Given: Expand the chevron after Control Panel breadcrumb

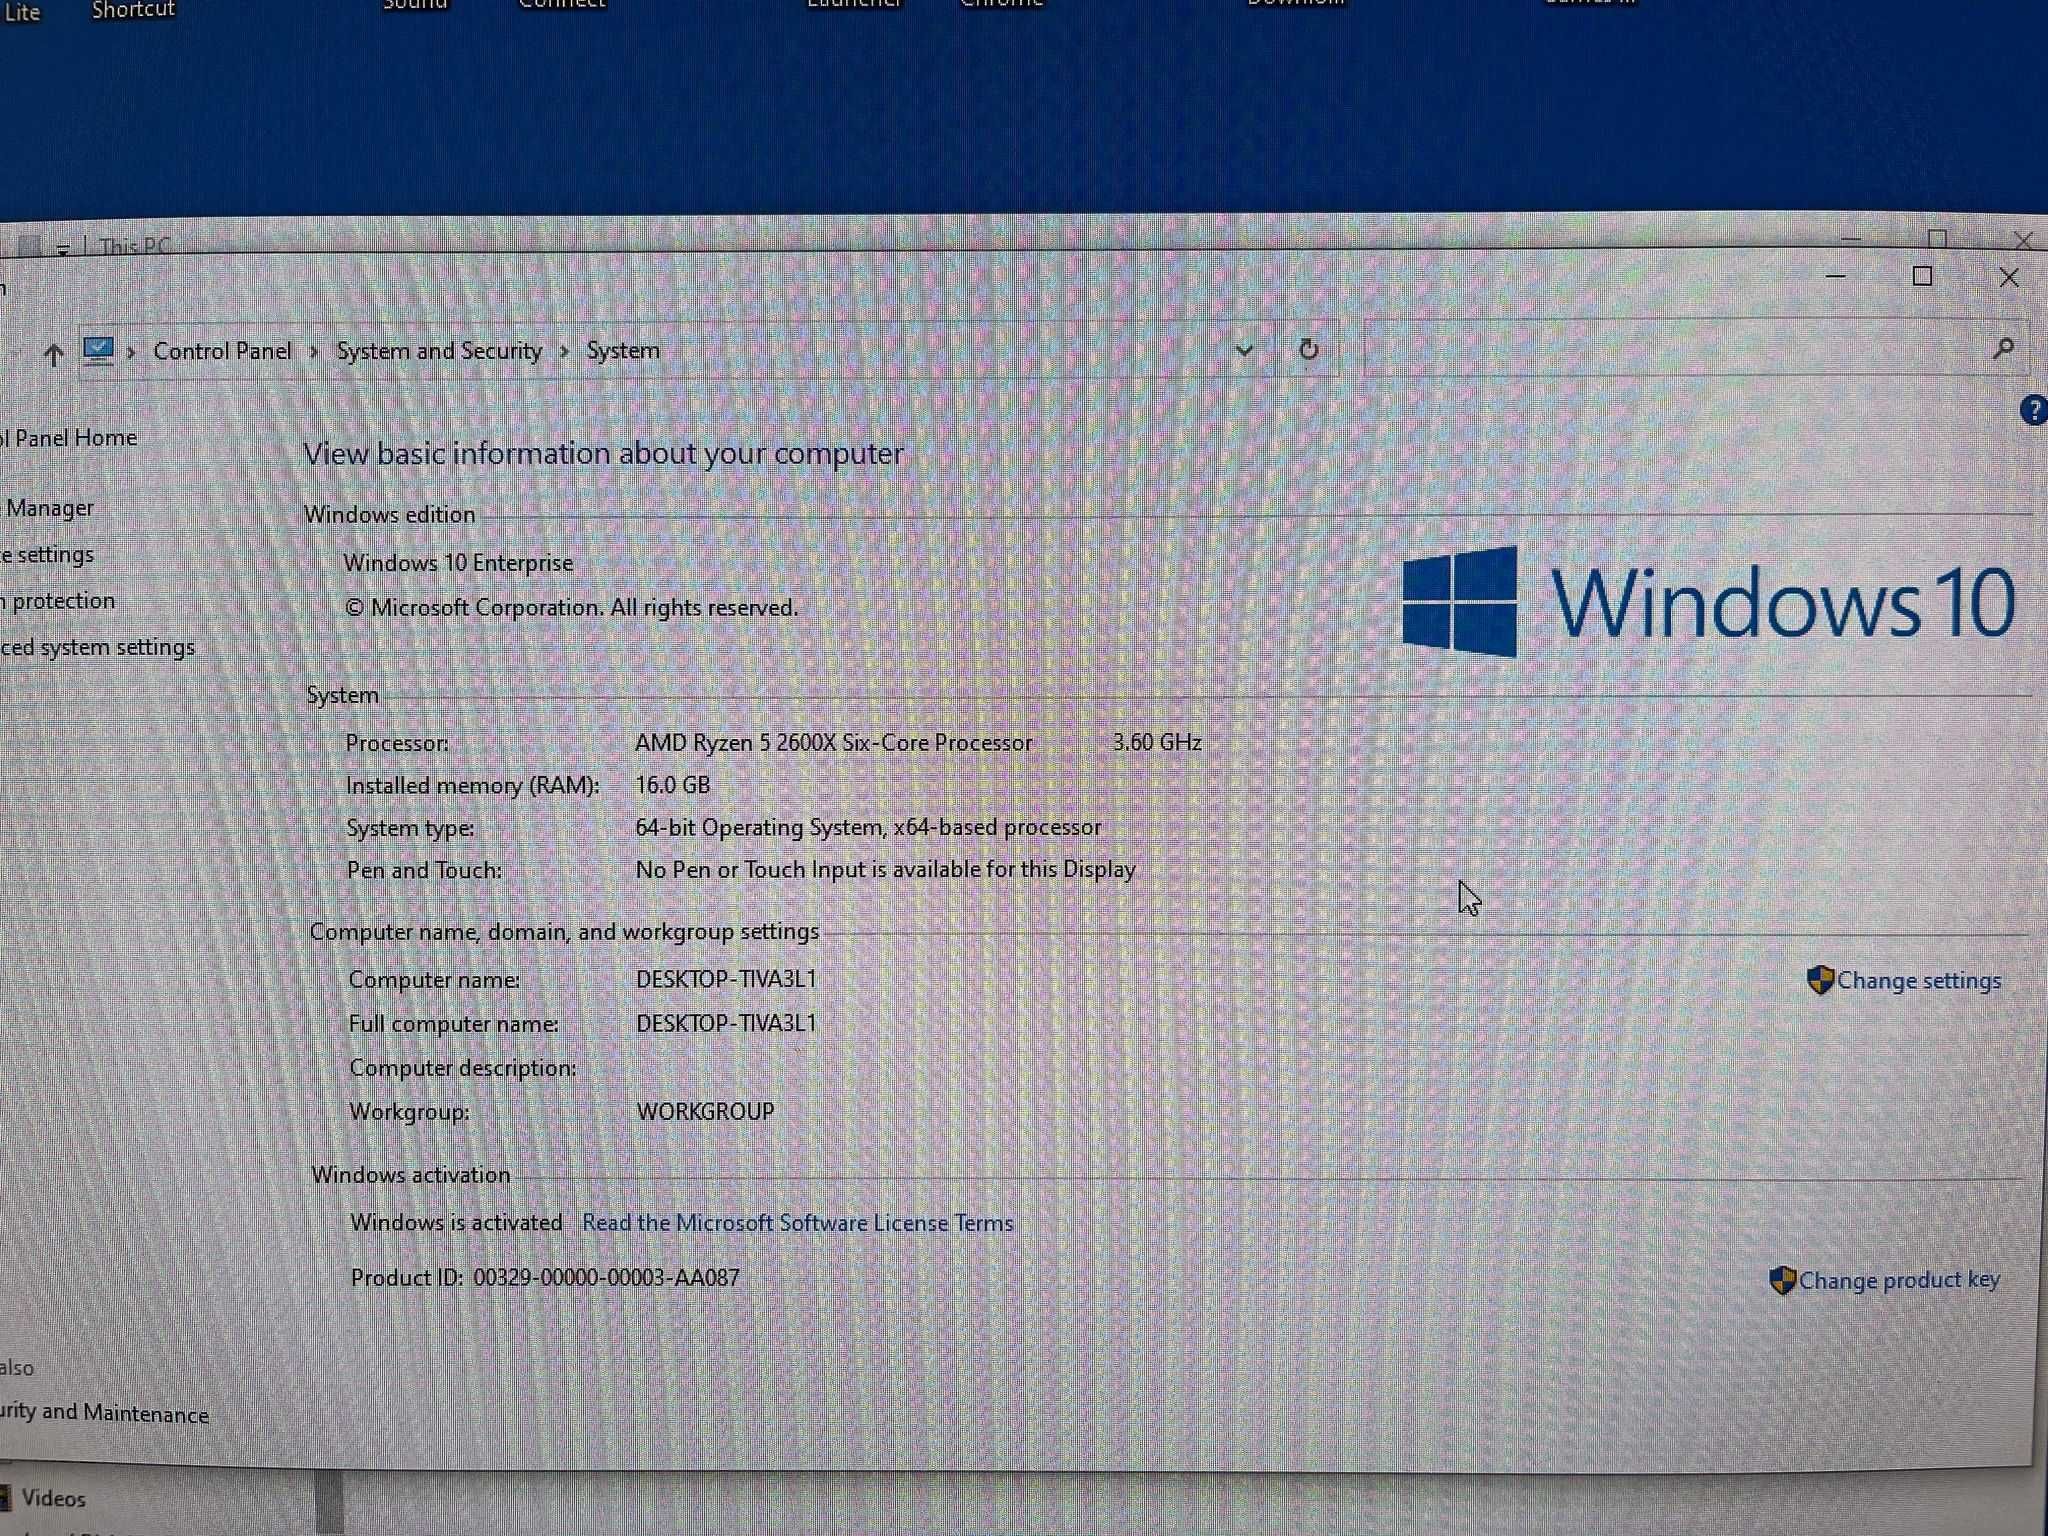Looking at the screenshot, I should [314, 352].
